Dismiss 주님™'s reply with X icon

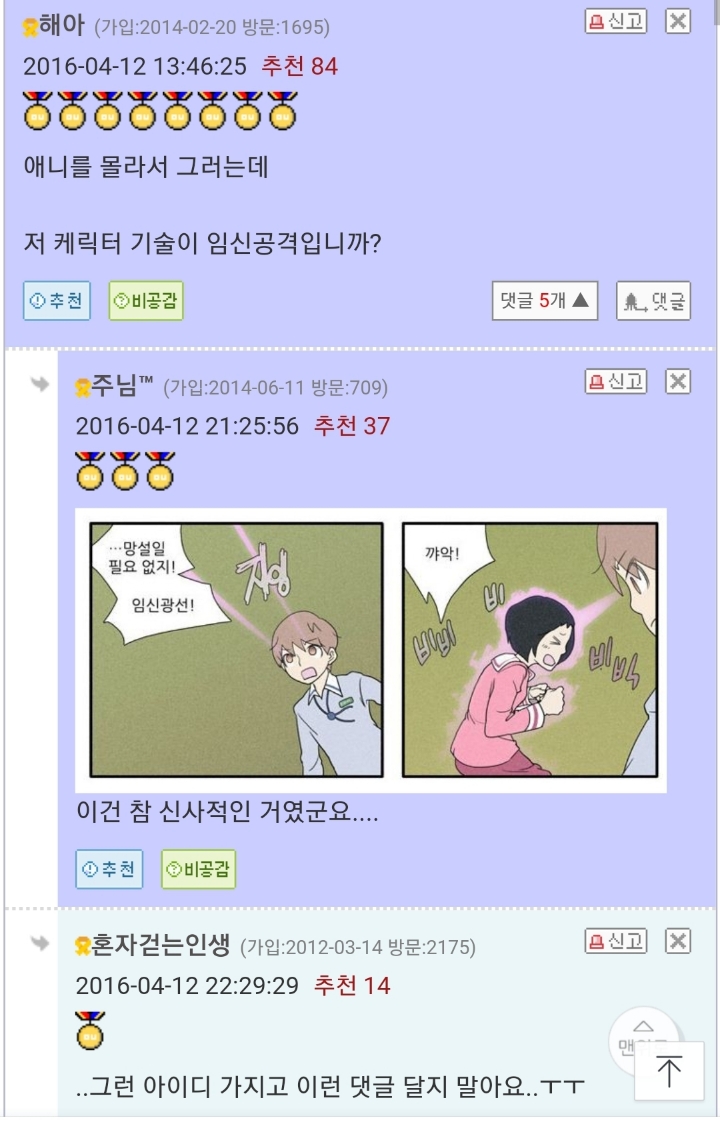point(678,381)
